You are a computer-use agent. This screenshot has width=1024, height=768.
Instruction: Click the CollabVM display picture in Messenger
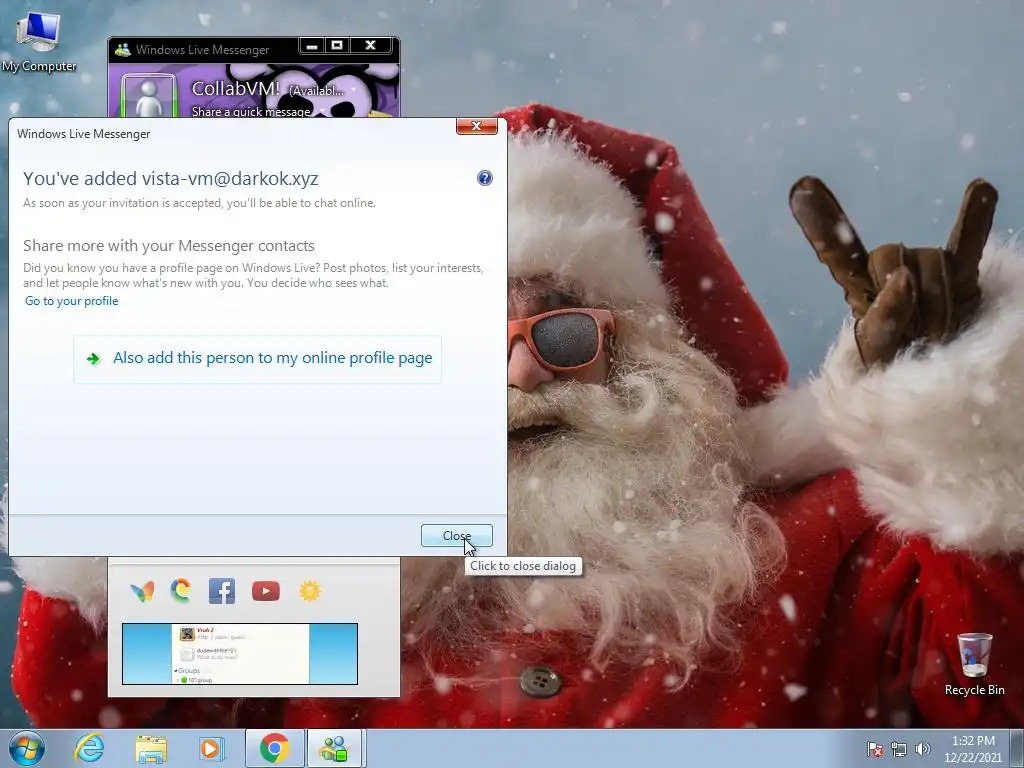(149, 96)
